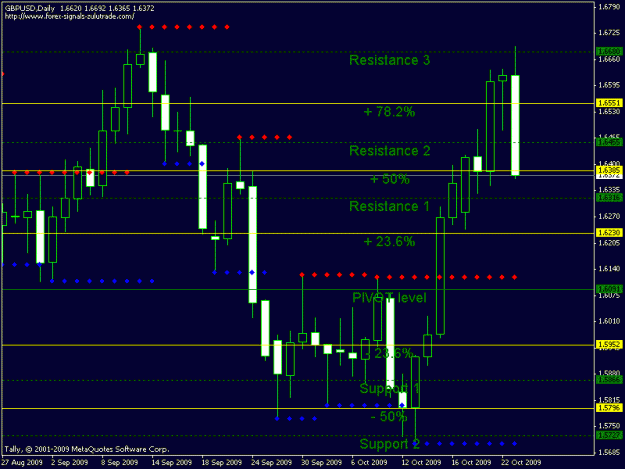This screenshot has height=469, width=625.
Task: Click the 14 Sep 2009 date label
Action: (x=172, y=462)
